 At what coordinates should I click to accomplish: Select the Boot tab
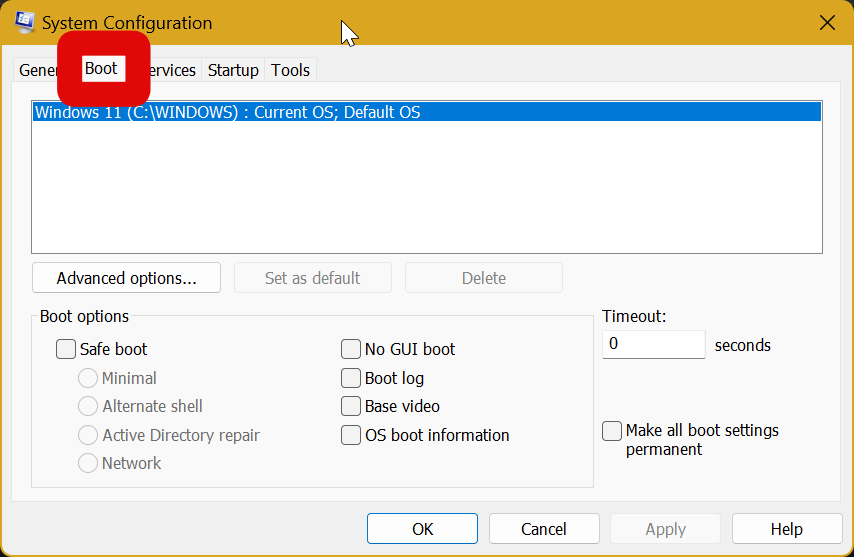pyautogui.click(x=101, y=69)
